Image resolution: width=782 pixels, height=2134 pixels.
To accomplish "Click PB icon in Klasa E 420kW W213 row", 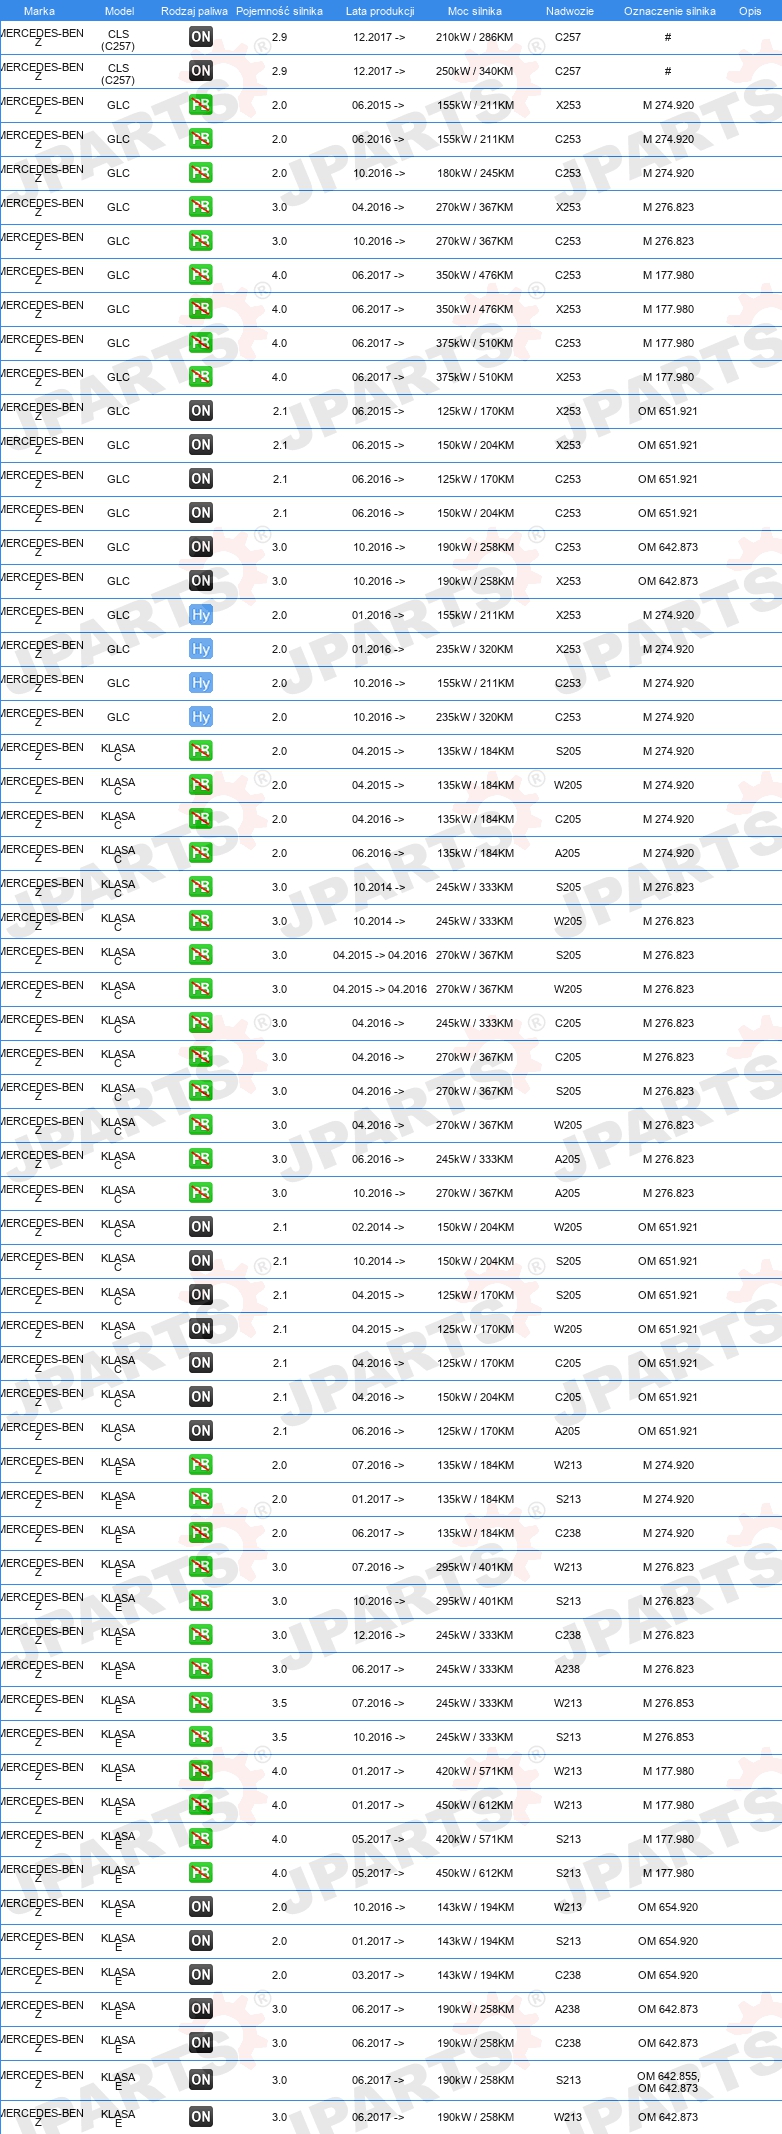I will click(x=201, y=1771).
